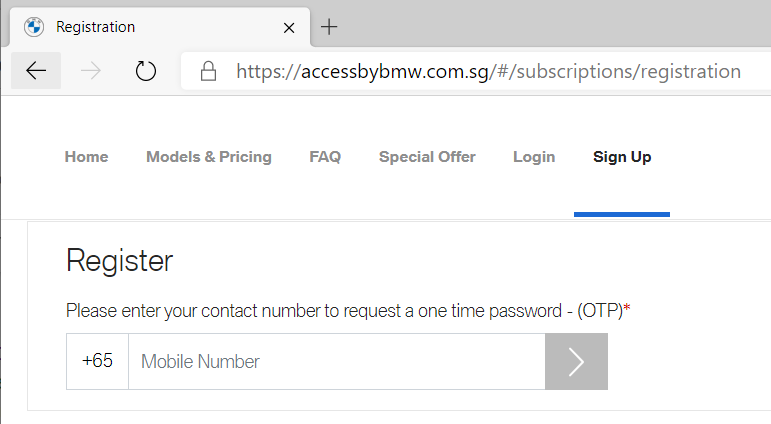Click the browser back arrow
The width and height of the screenshot is (771, 424).
tap(36, 71)
